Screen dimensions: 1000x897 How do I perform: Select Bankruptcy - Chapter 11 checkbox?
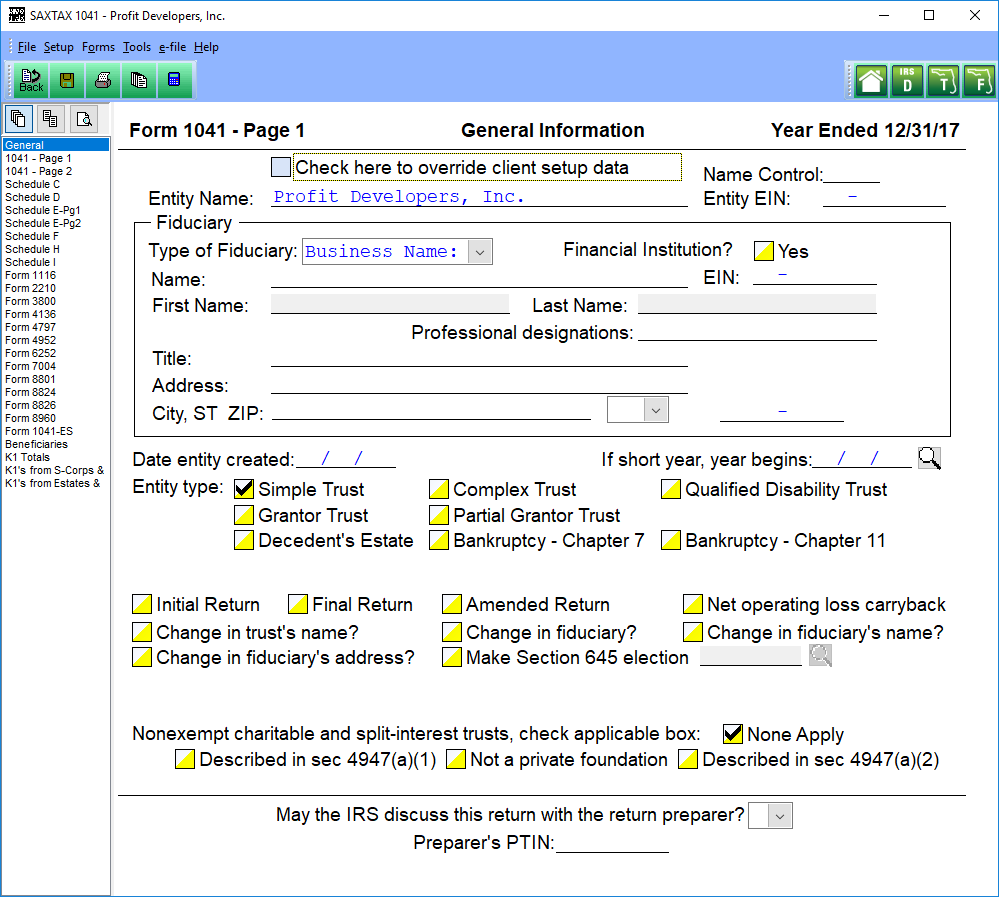tap(670, 540)
